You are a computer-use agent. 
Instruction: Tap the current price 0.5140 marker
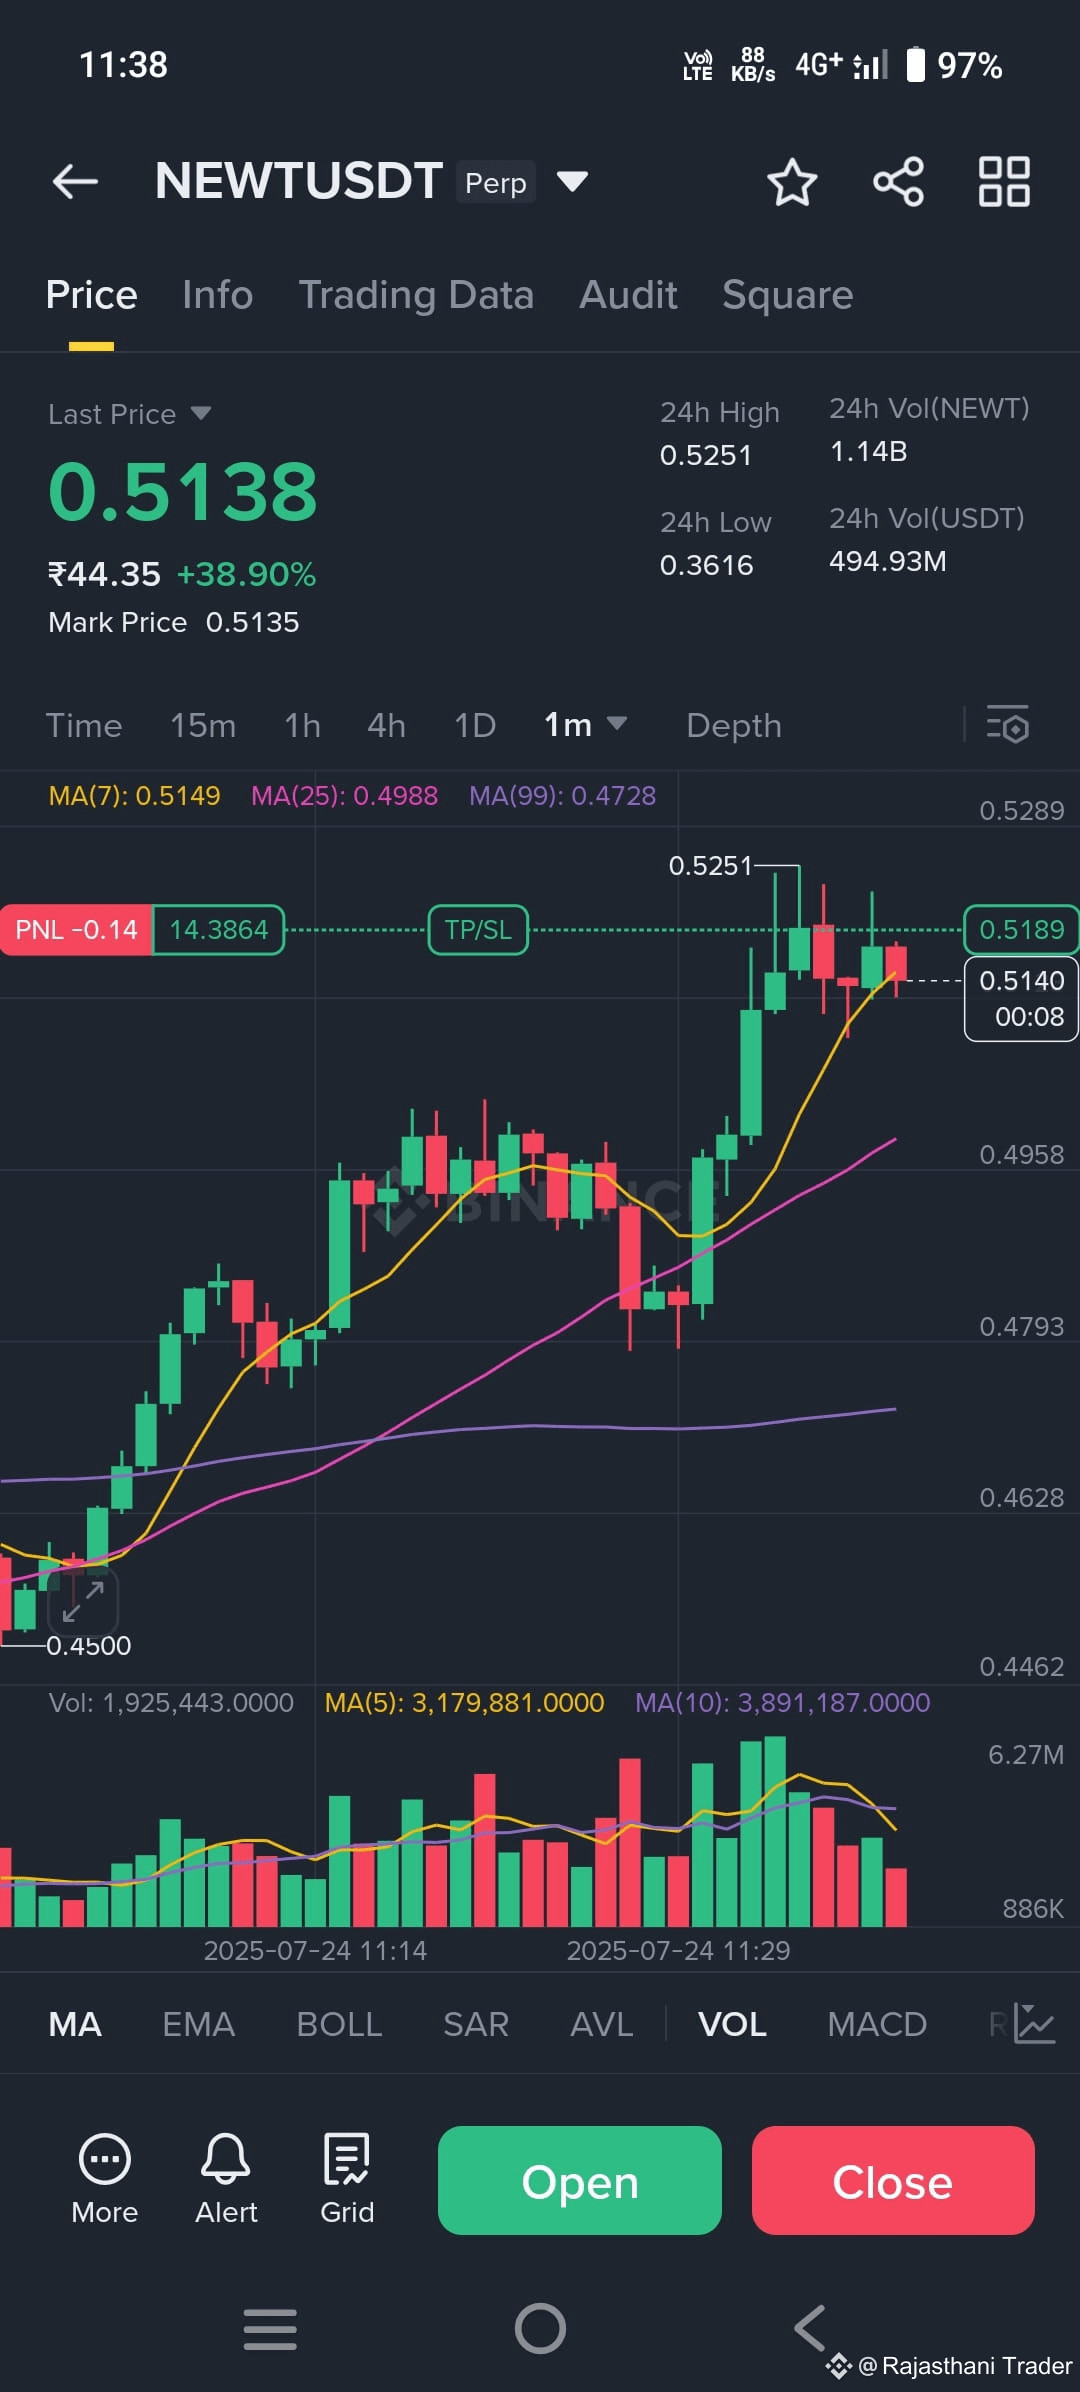click(x=1021, y=999)
